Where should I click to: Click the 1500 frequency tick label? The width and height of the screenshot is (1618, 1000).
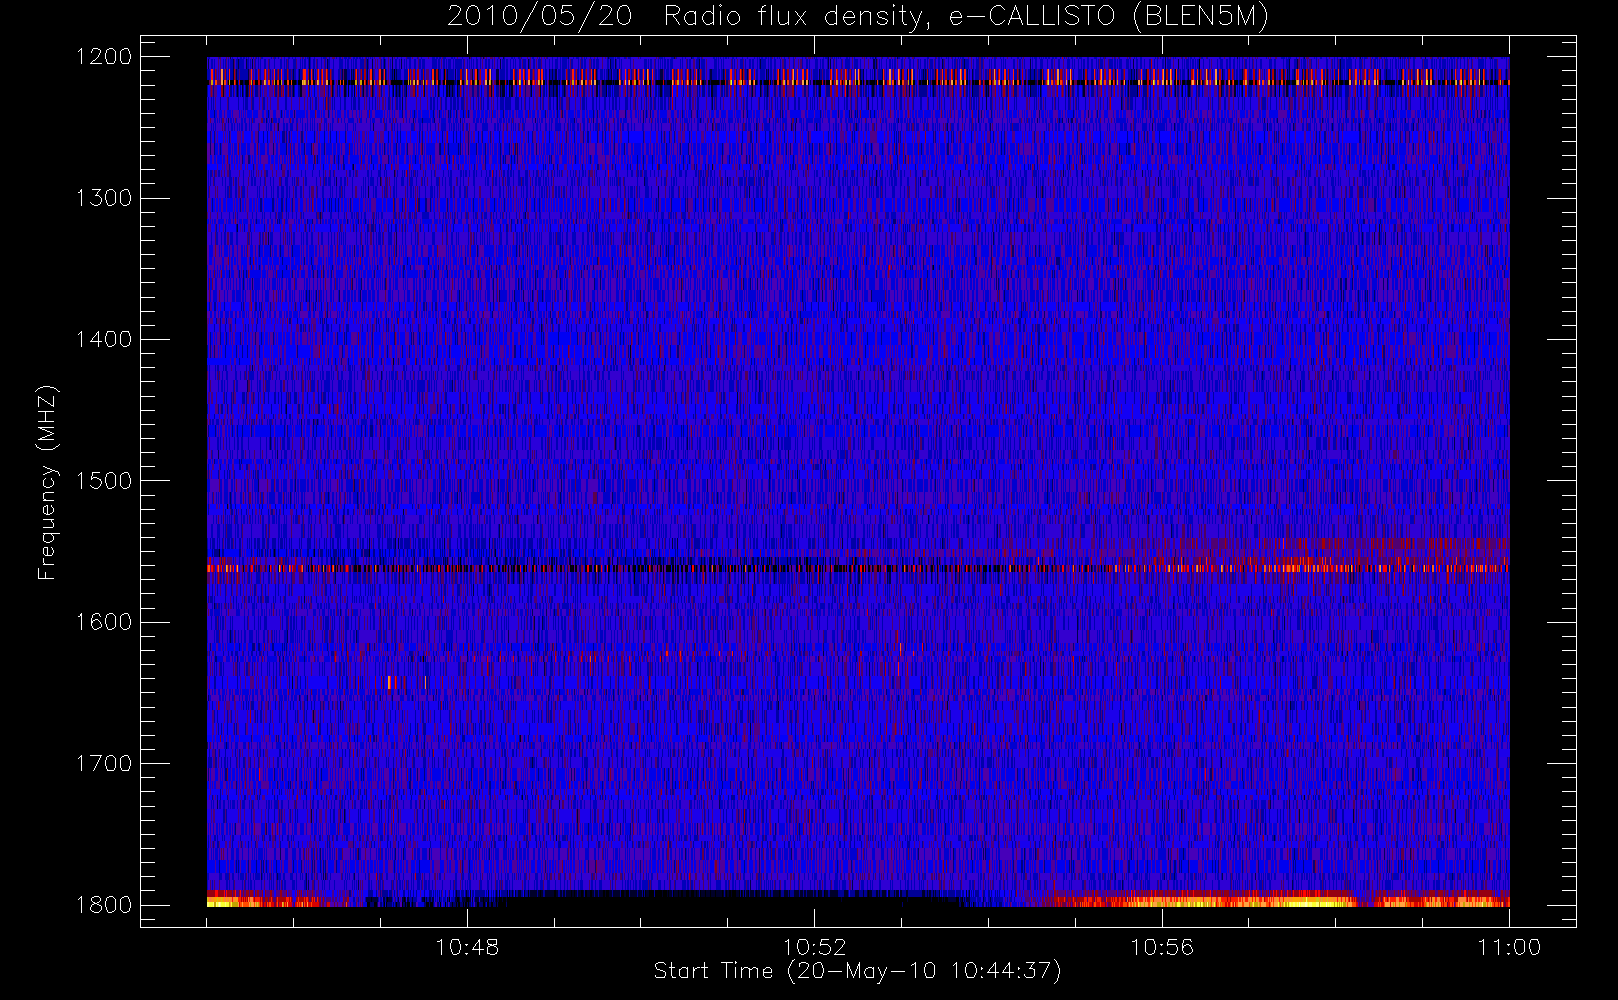pos(104,481)
